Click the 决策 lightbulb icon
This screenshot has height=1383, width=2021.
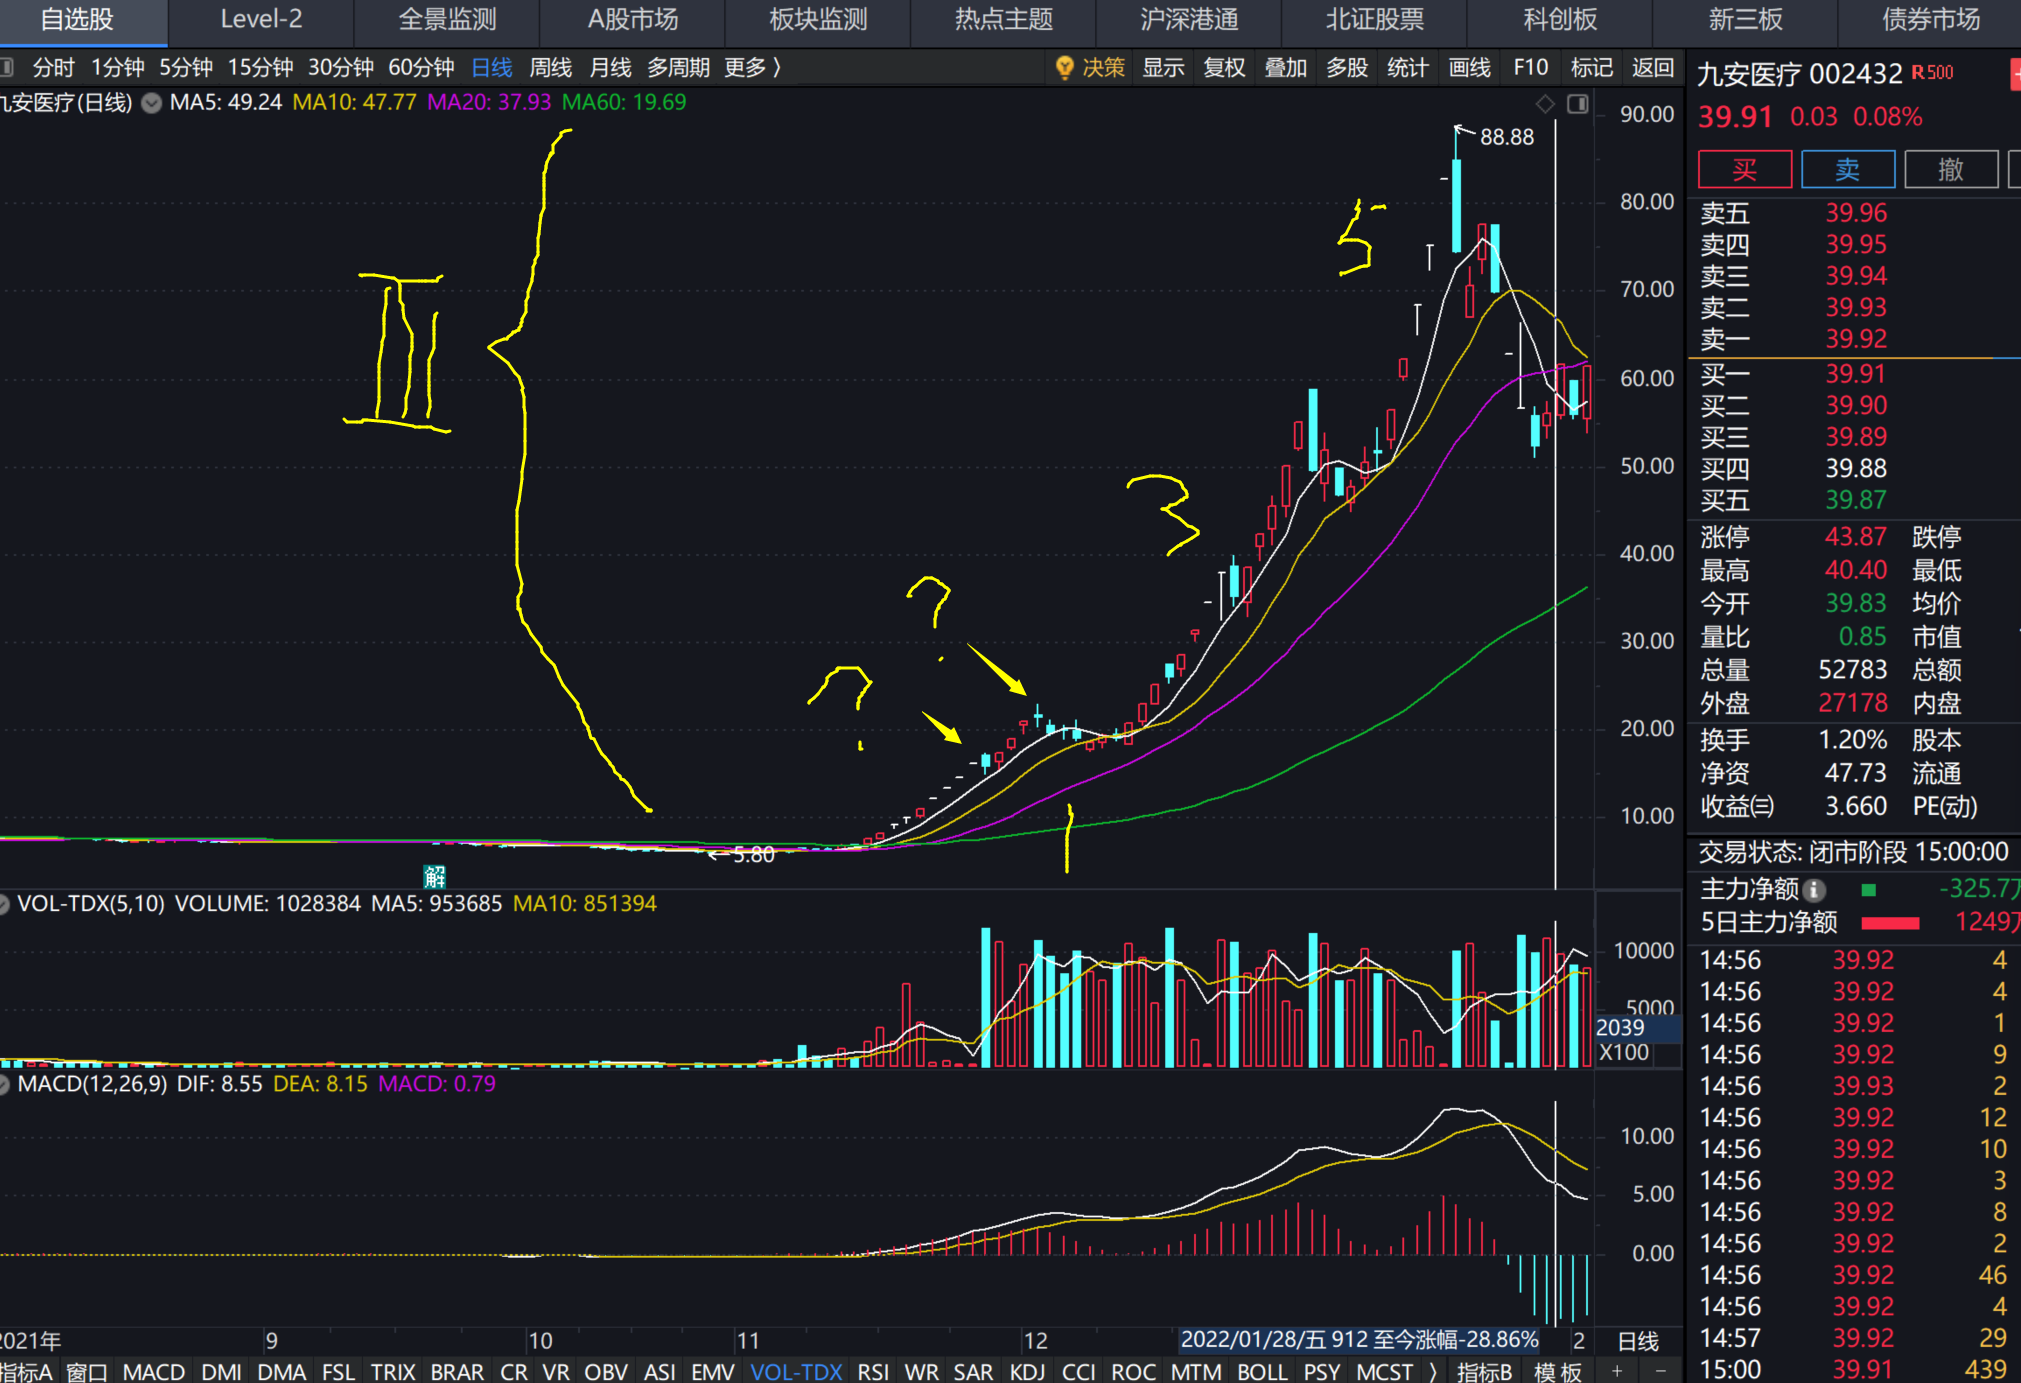1064,68
